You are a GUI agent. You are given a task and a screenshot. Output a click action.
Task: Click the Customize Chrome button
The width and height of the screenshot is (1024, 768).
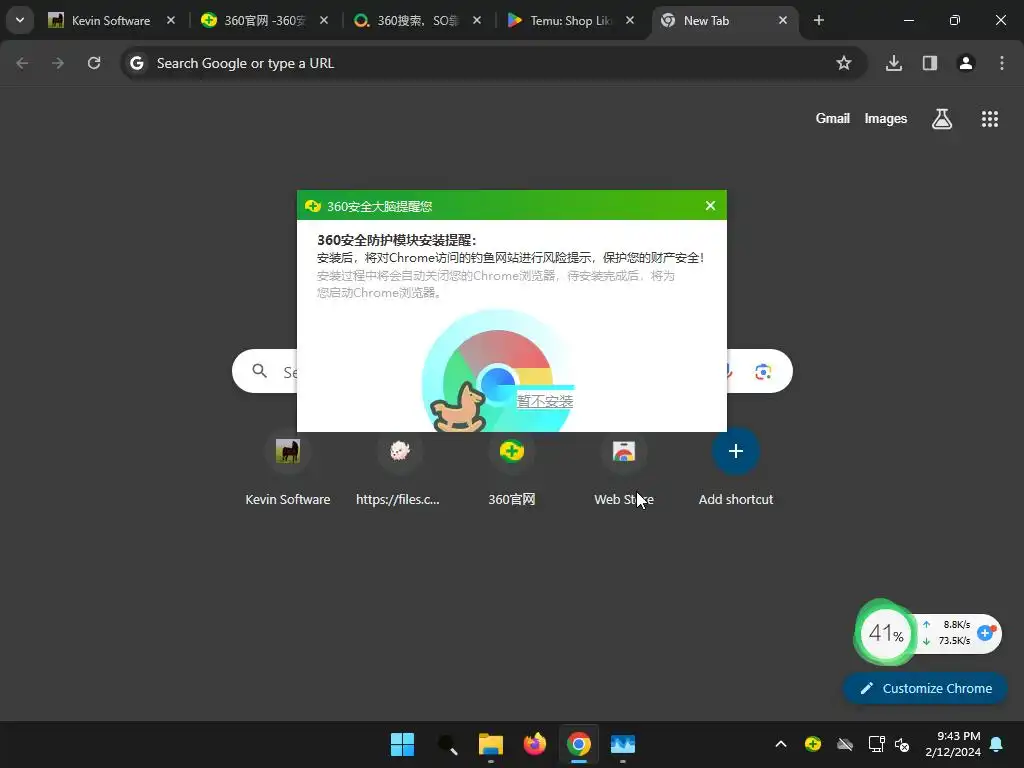coord(925,688)
